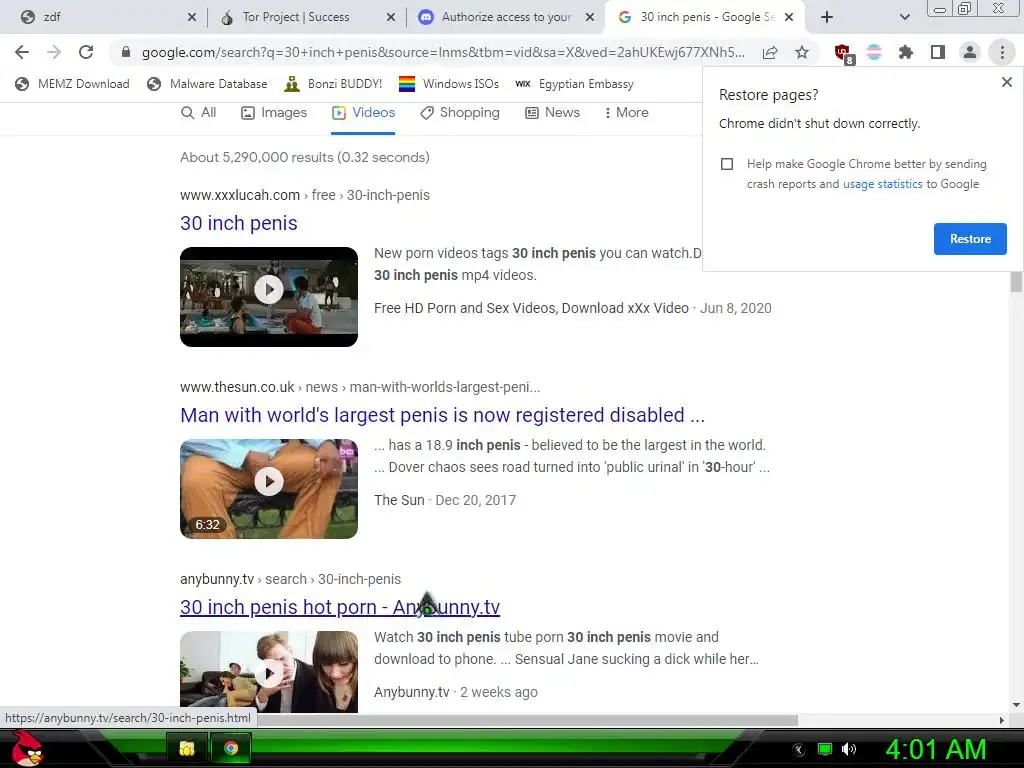
Task: Close the Authorize access Discord tab
Action: pyautogui.click(x=590, y=17)
